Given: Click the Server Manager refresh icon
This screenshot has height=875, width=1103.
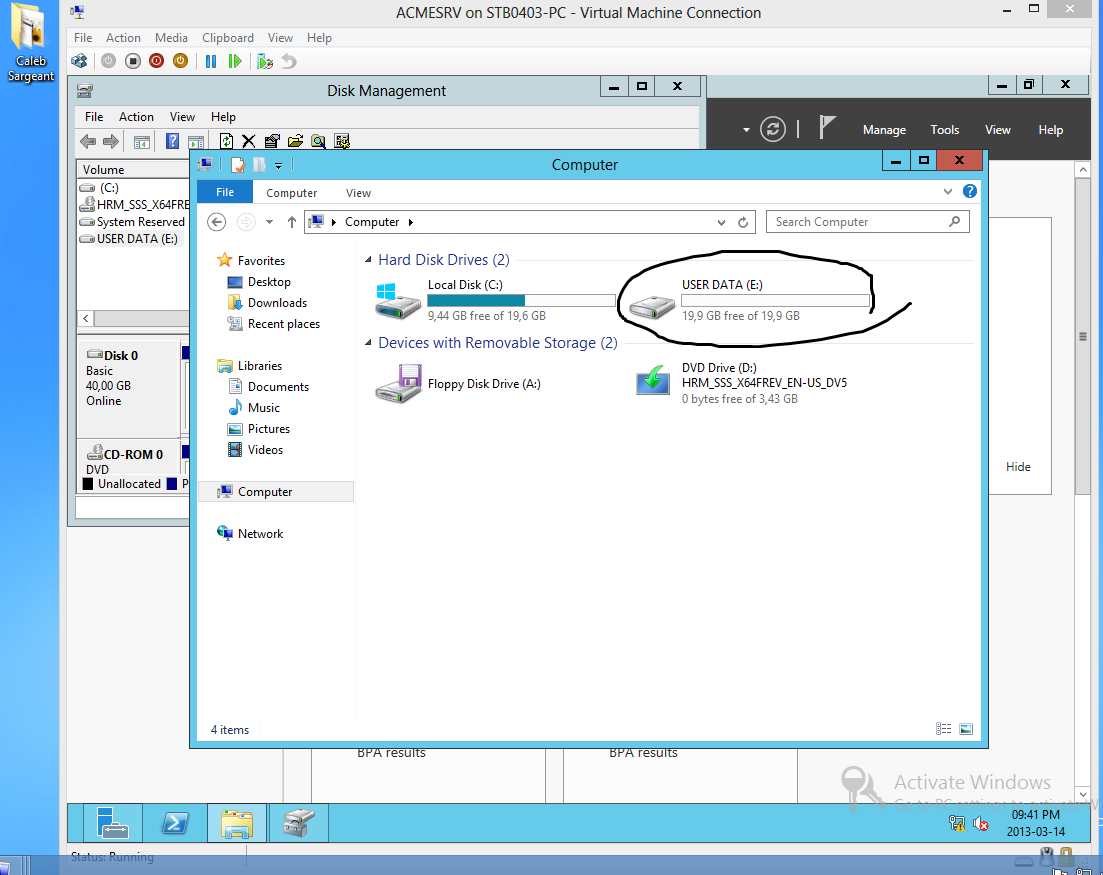Looking at the screenshot, I should point(772,129).
